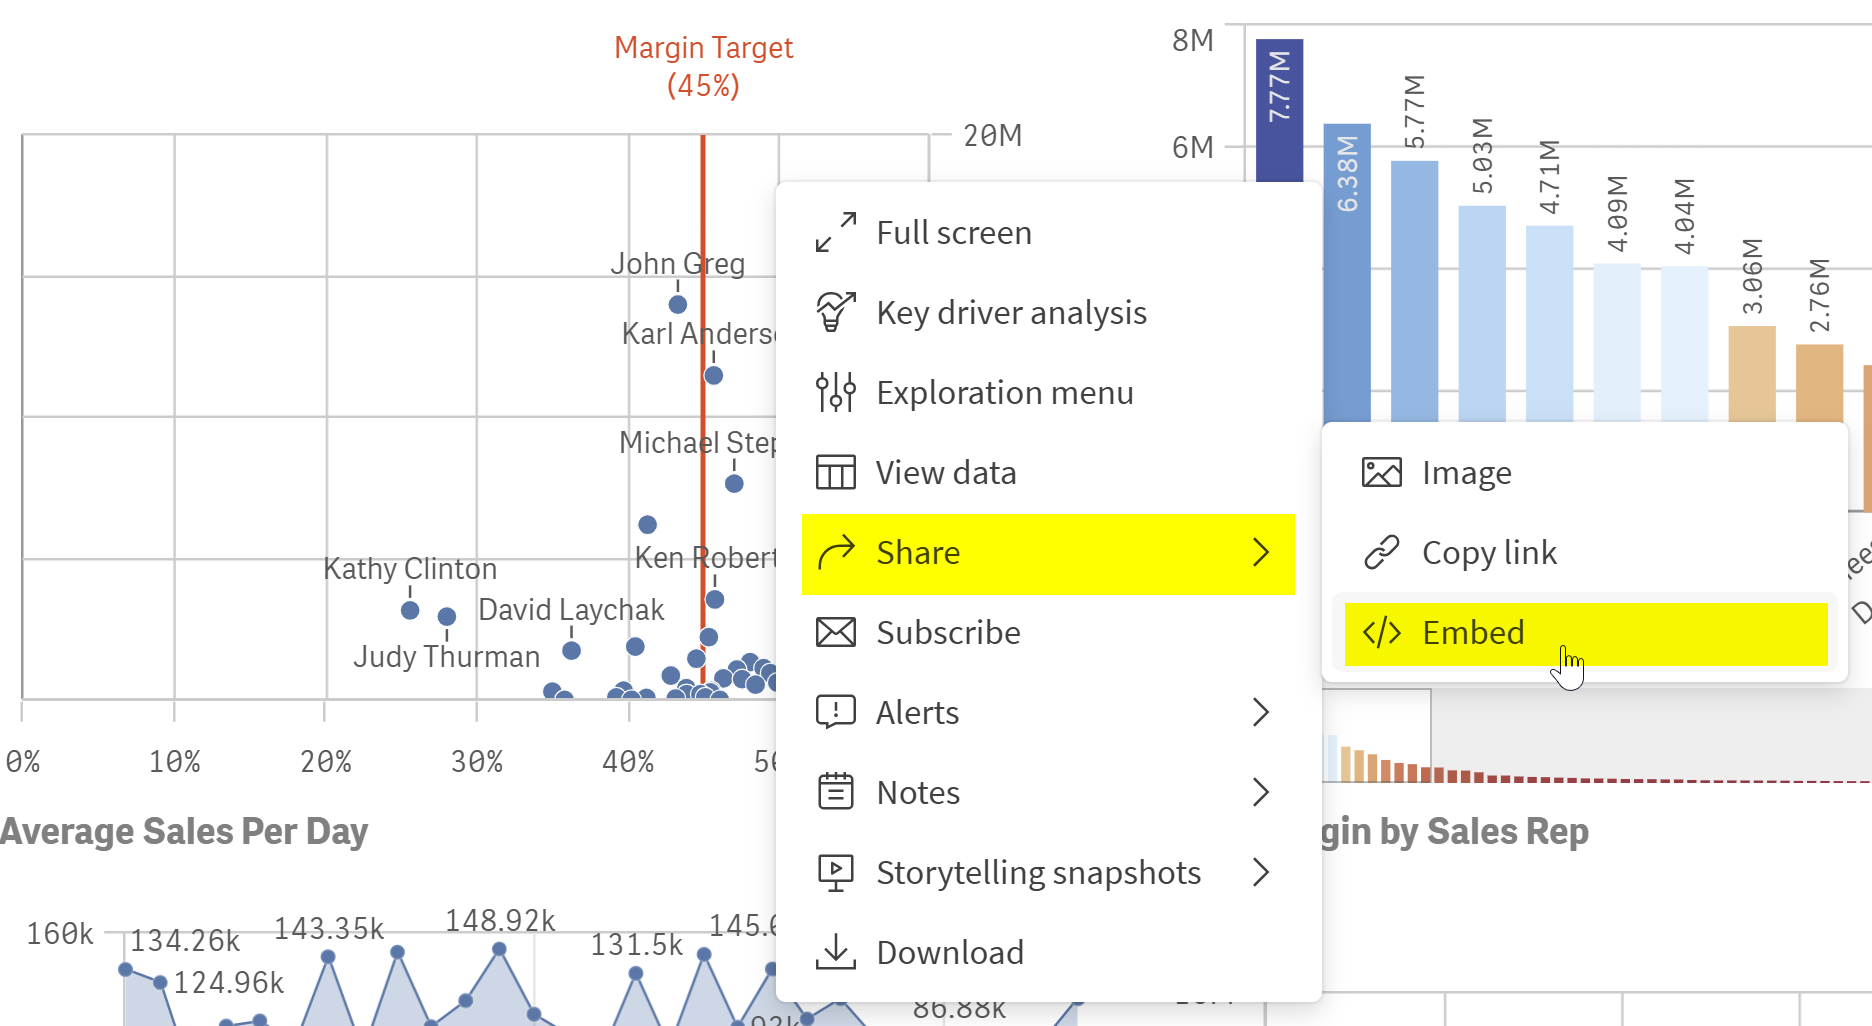Click the Subscribe envelope icon

pos(836,632)
